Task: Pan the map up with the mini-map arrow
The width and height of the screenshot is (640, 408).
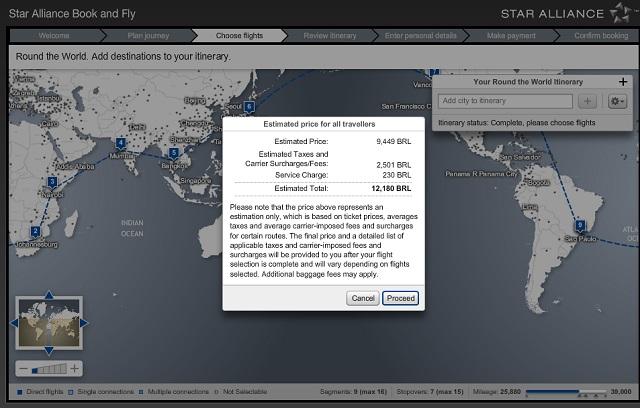Action: [x=49, y=295]
